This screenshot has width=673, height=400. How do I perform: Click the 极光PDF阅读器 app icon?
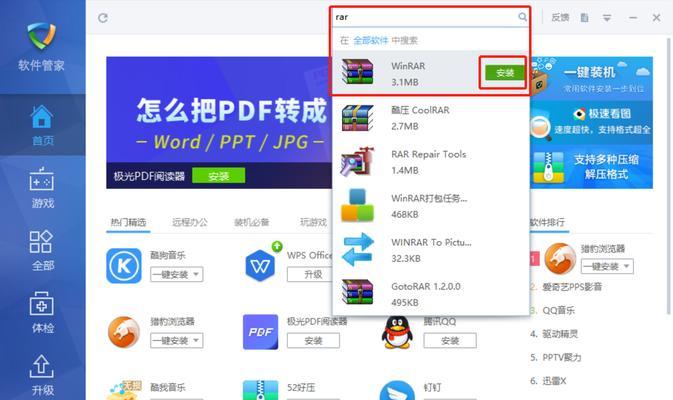point(261,332)
